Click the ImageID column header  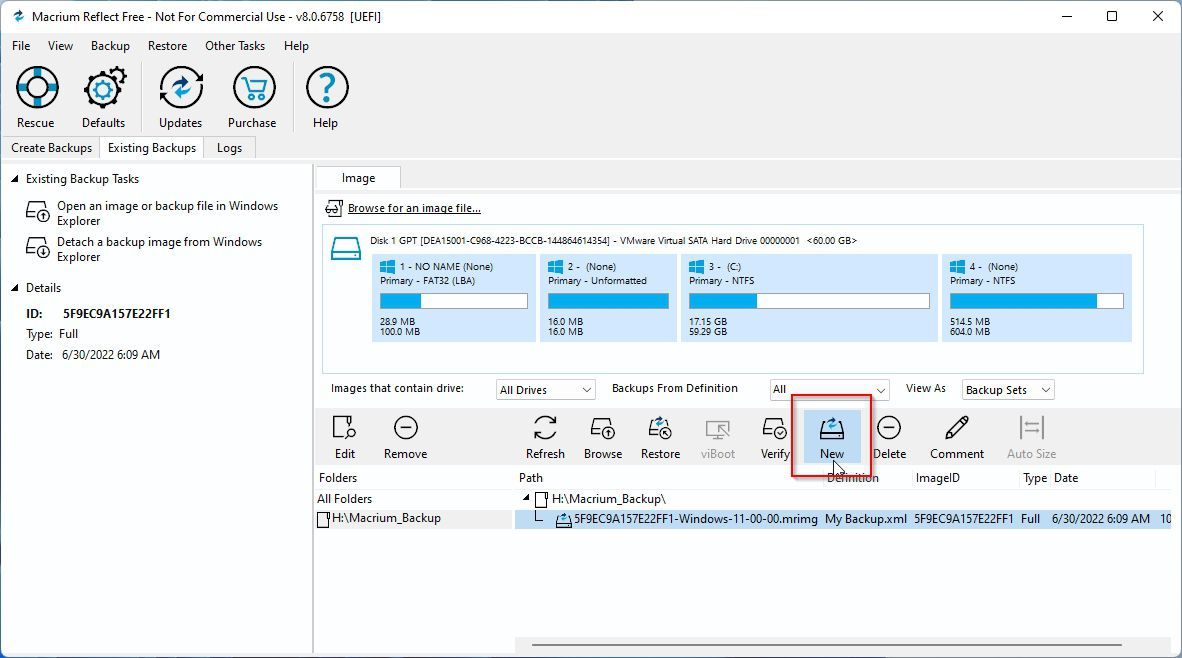coord(938,478)
